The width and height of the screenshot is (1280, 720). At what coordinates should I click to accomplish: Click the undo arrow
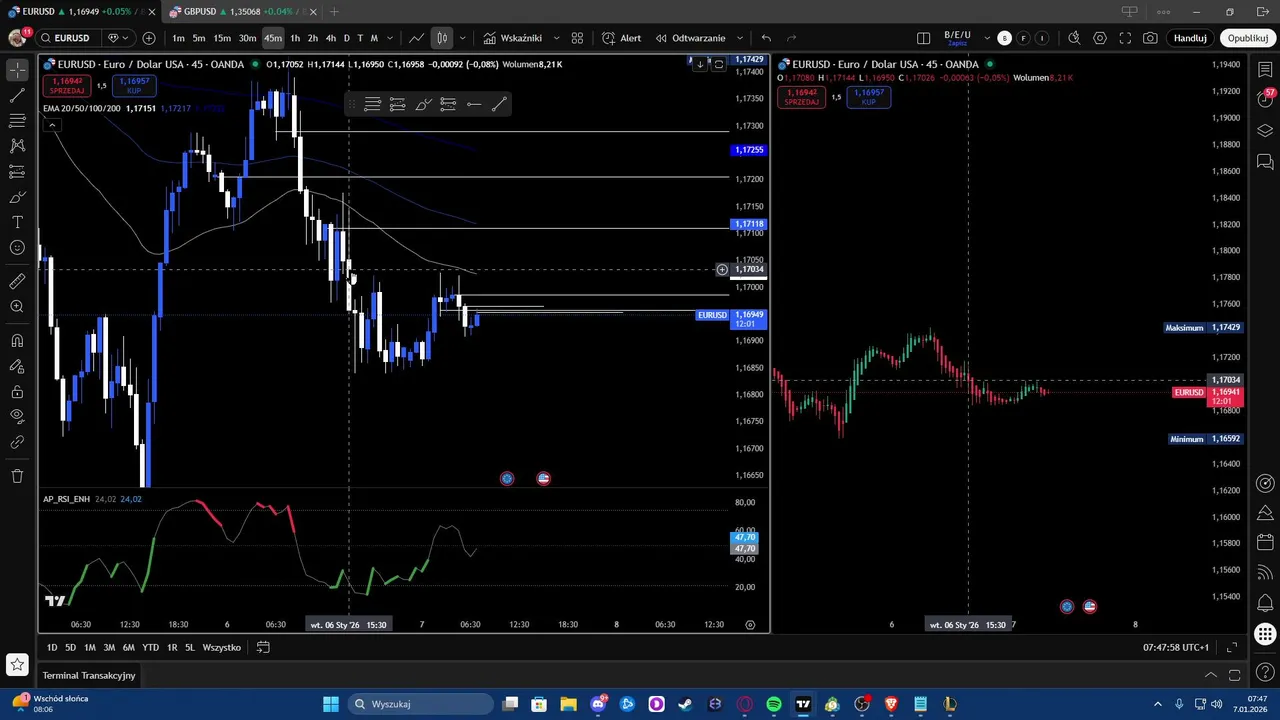[x=766, y=38]
